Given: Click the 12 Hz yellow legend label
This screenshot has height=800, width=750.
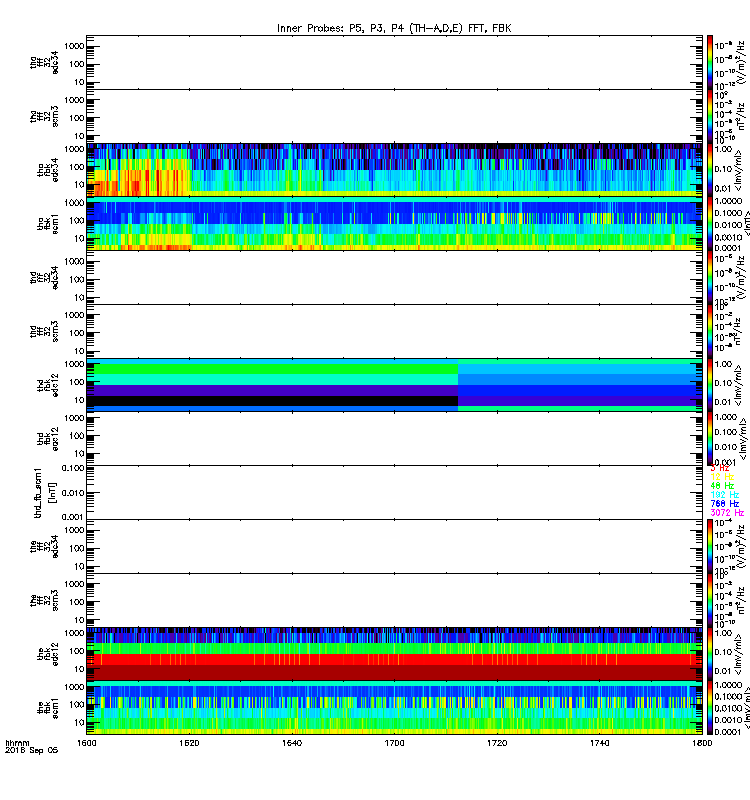Looking at the screenshot, I should tap(722, 477).
